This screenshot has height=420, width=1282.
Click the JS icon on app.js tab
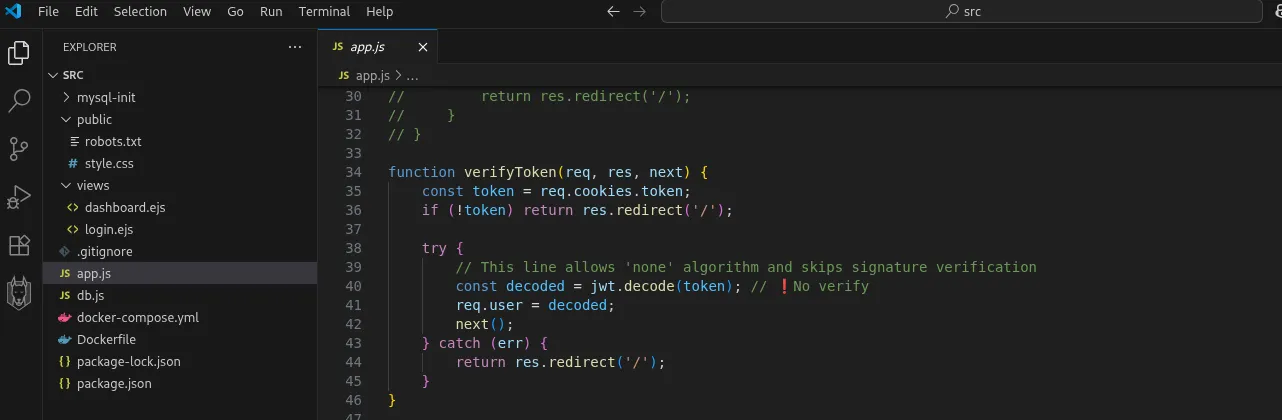[337, 47]
